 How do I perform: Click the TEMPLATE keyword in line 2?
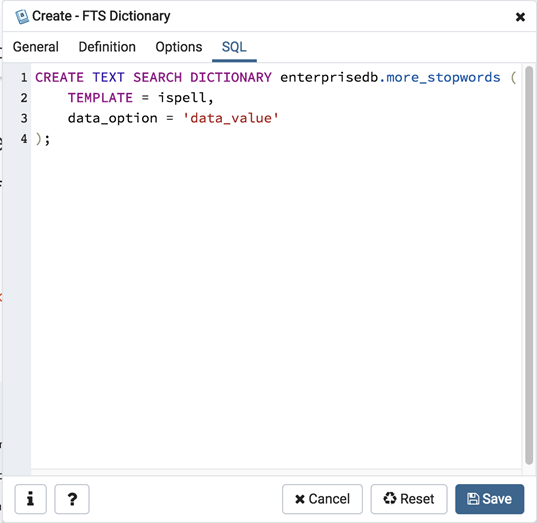(100, 98)
